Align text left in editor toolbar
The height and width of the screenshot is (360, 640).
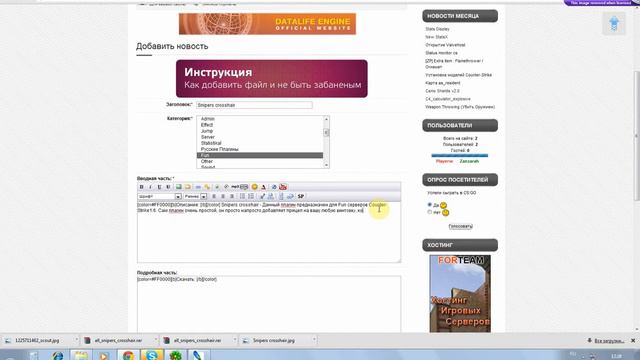[213, 196]
